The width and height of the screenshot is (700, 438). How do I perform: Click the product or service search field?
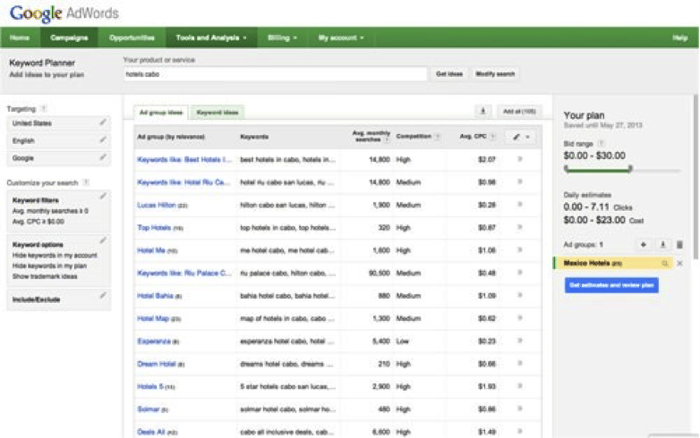[275, 74]
